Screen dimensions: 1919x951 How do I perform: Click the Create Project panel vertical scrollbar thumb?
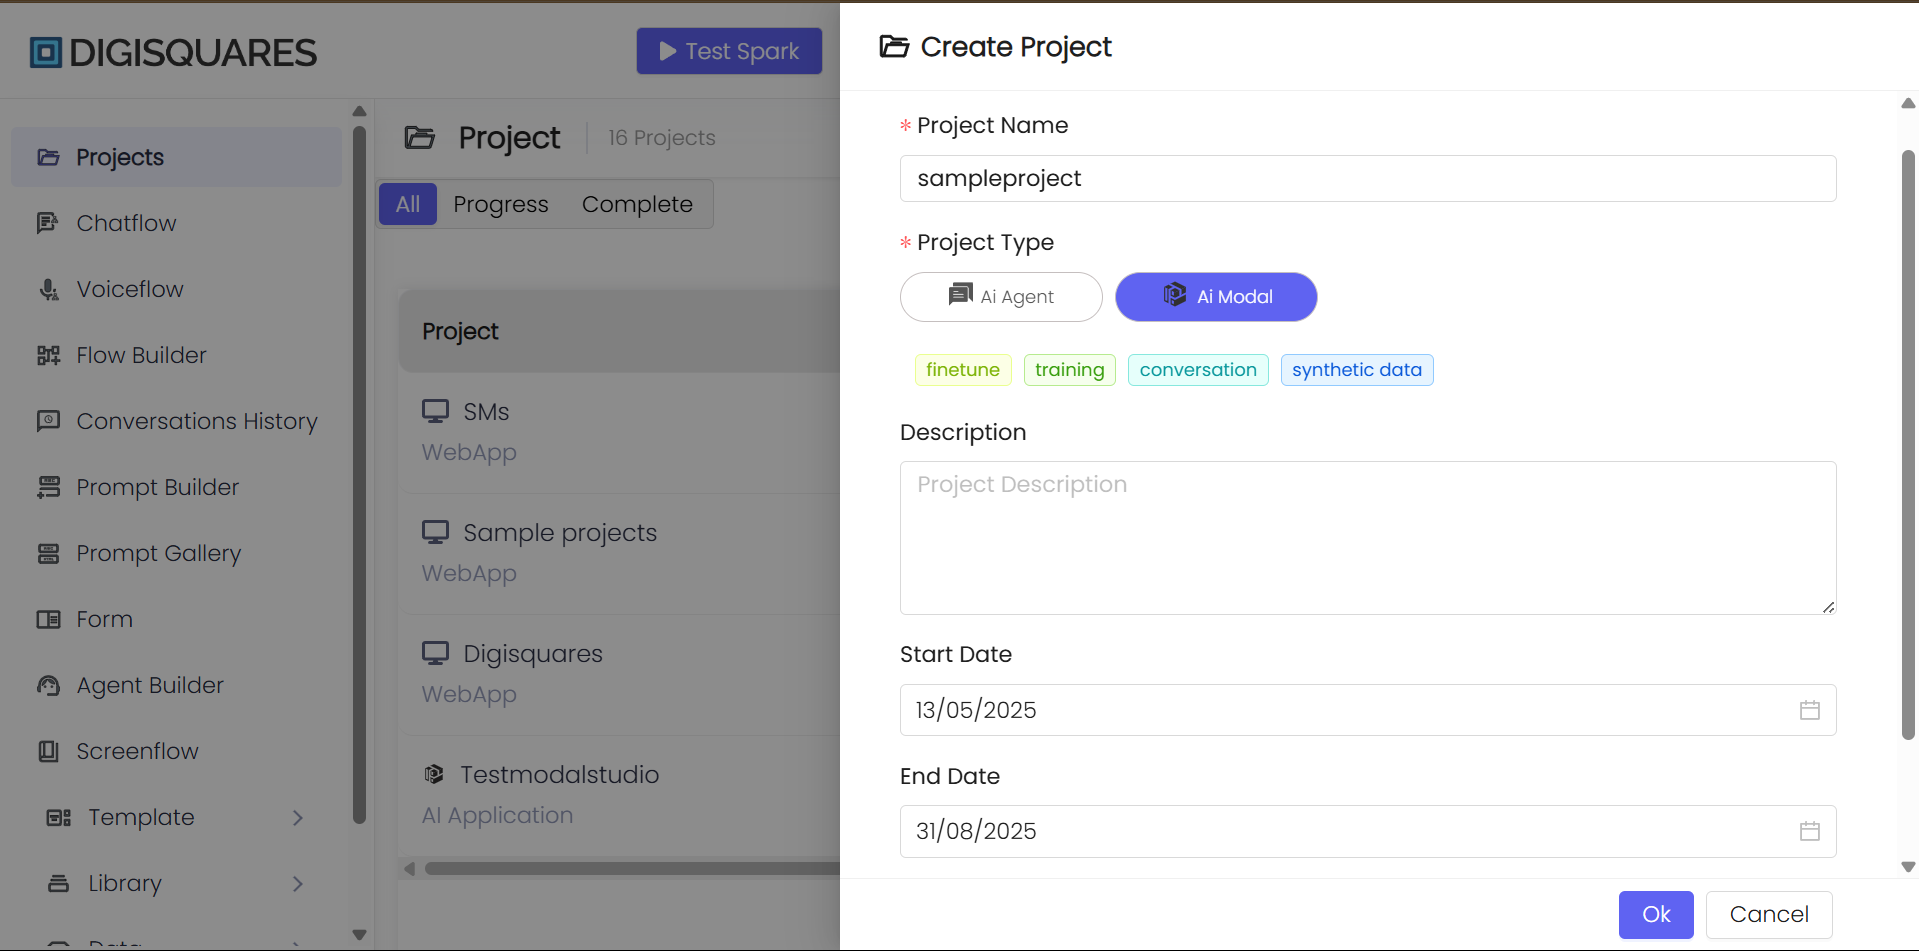1908,445
